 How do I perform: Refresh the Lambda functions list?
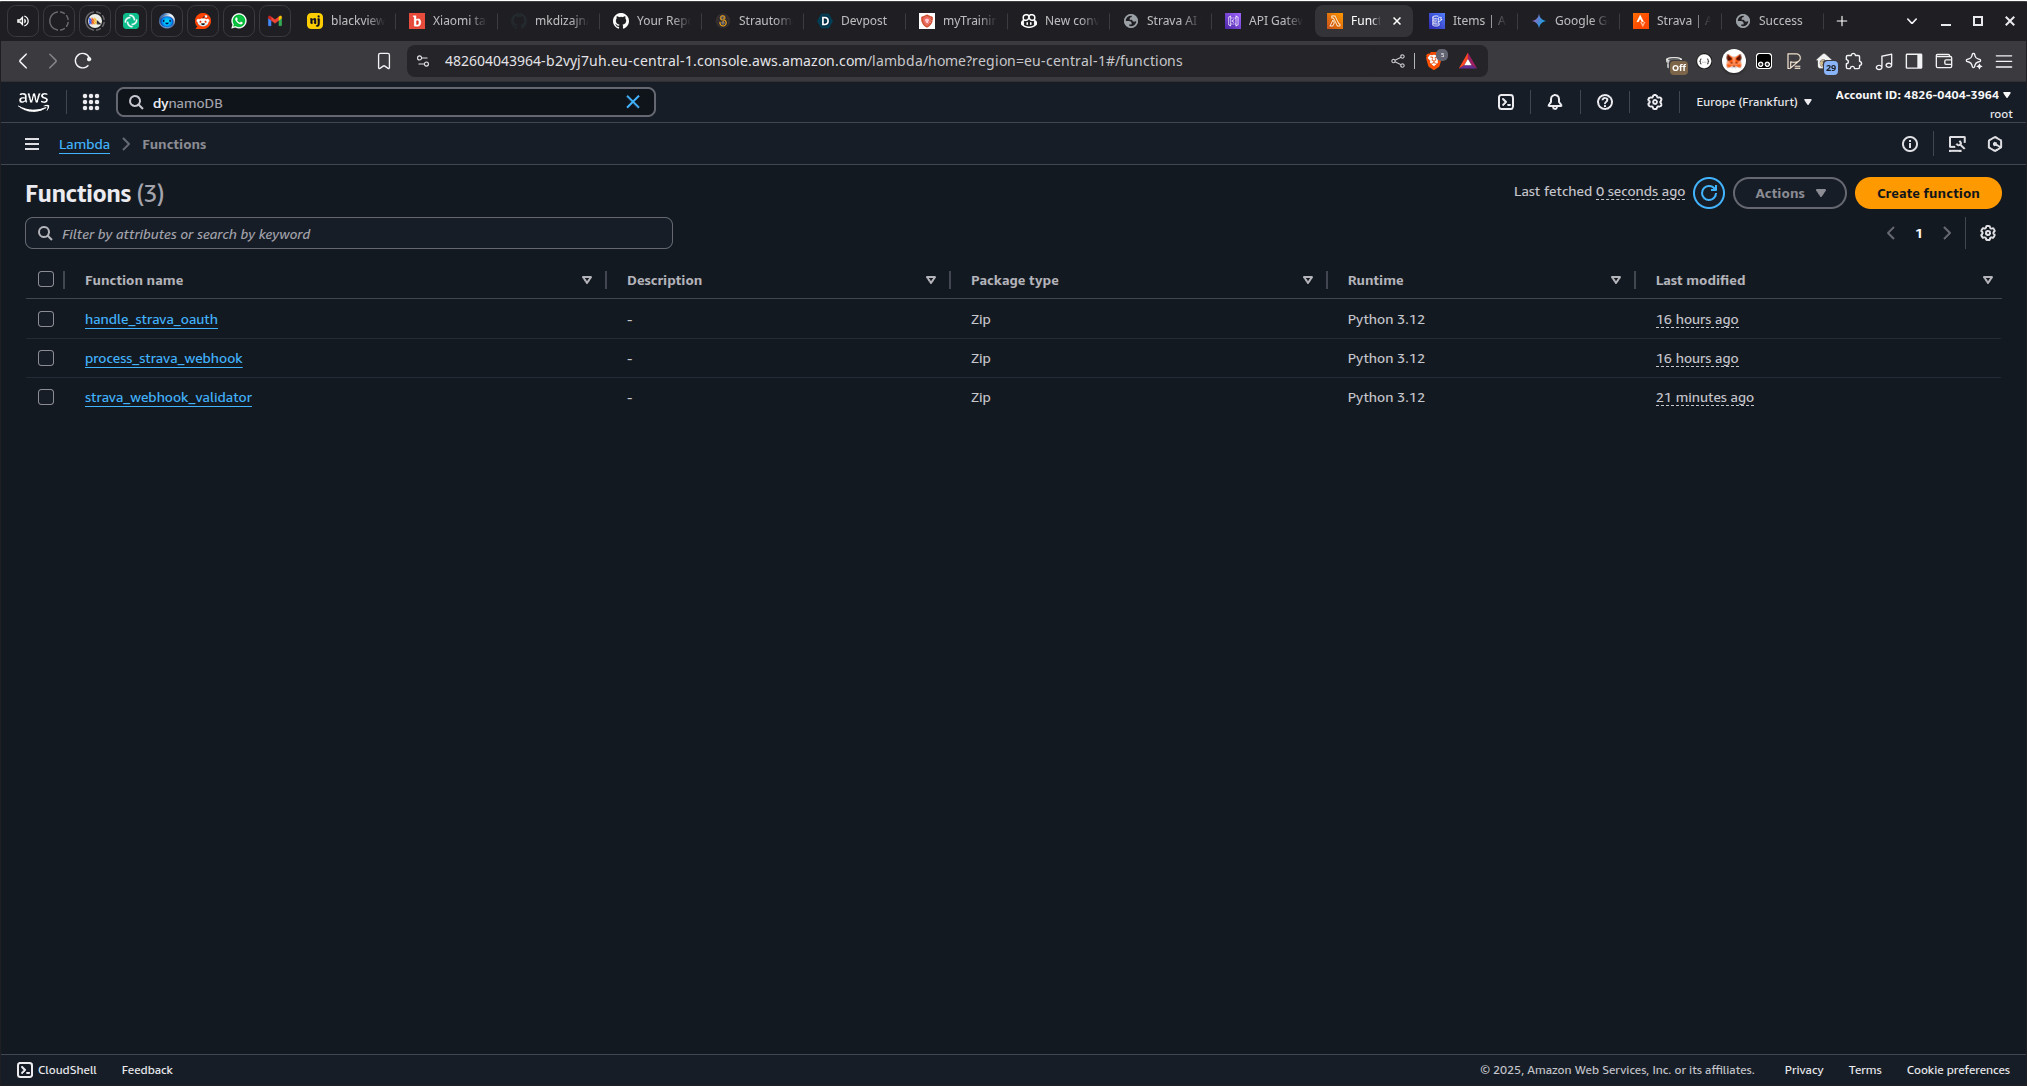(1709, 193)
